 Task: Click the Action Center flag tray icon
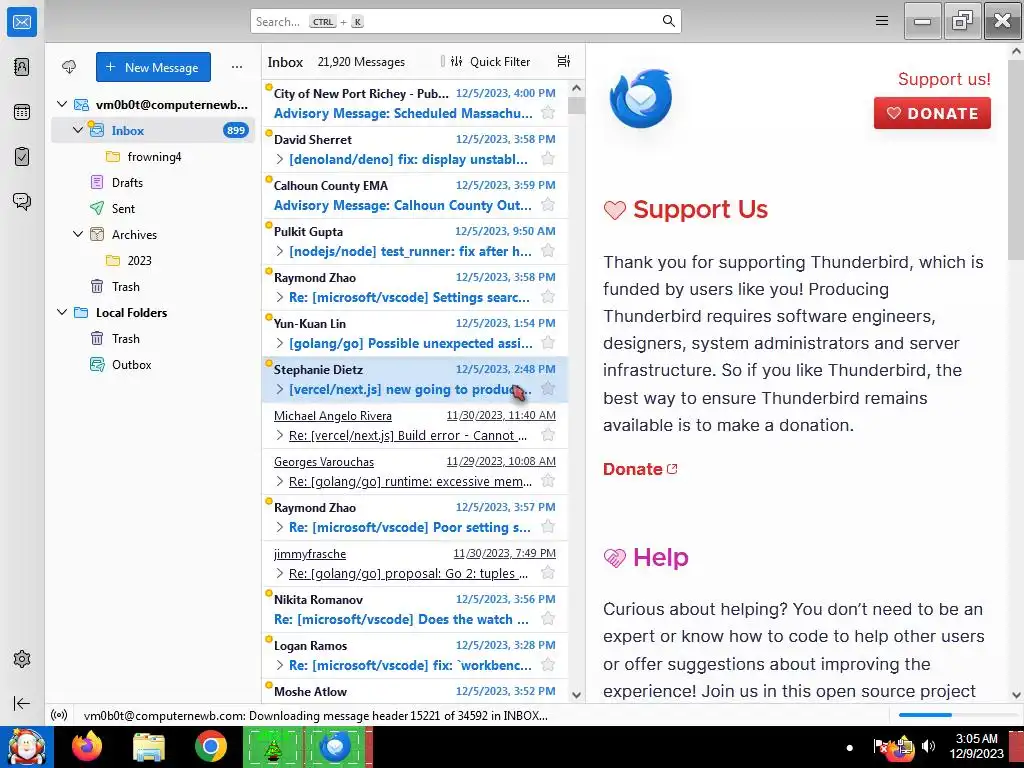tap(880, 746)
